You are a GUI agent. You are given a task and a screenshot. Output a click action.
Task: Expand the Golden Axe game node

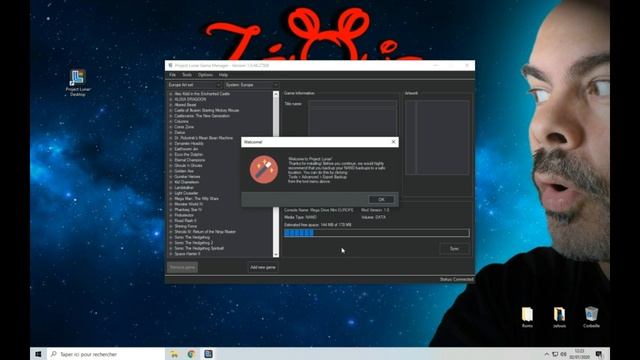(171, 171)
